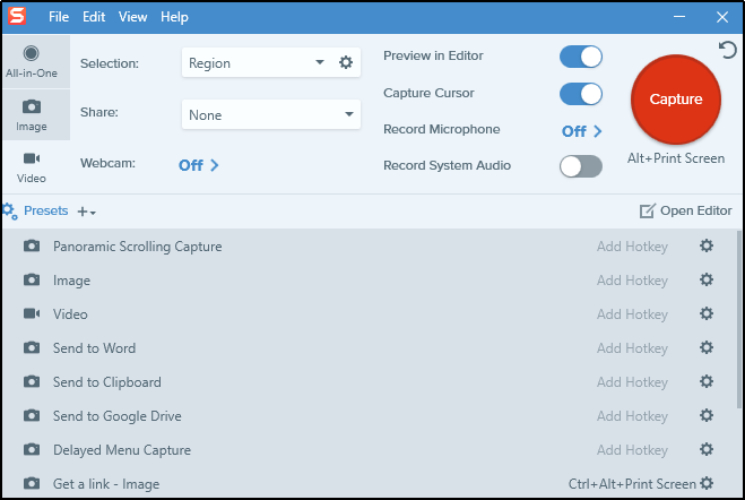Screen dimensions: 745x500
Task: Open settings gear for Delayed Menu Capture
Action: pos(706,450)
